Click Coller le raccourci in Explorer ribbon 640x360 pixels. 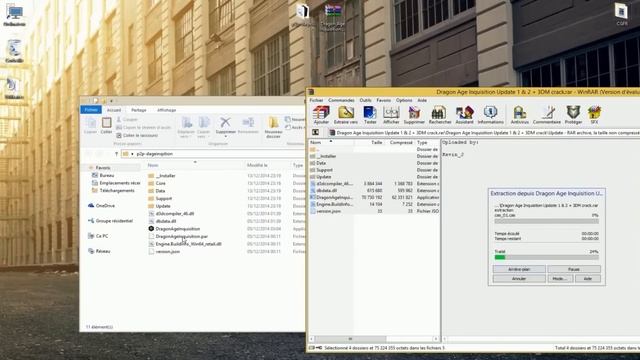[137, 136]
